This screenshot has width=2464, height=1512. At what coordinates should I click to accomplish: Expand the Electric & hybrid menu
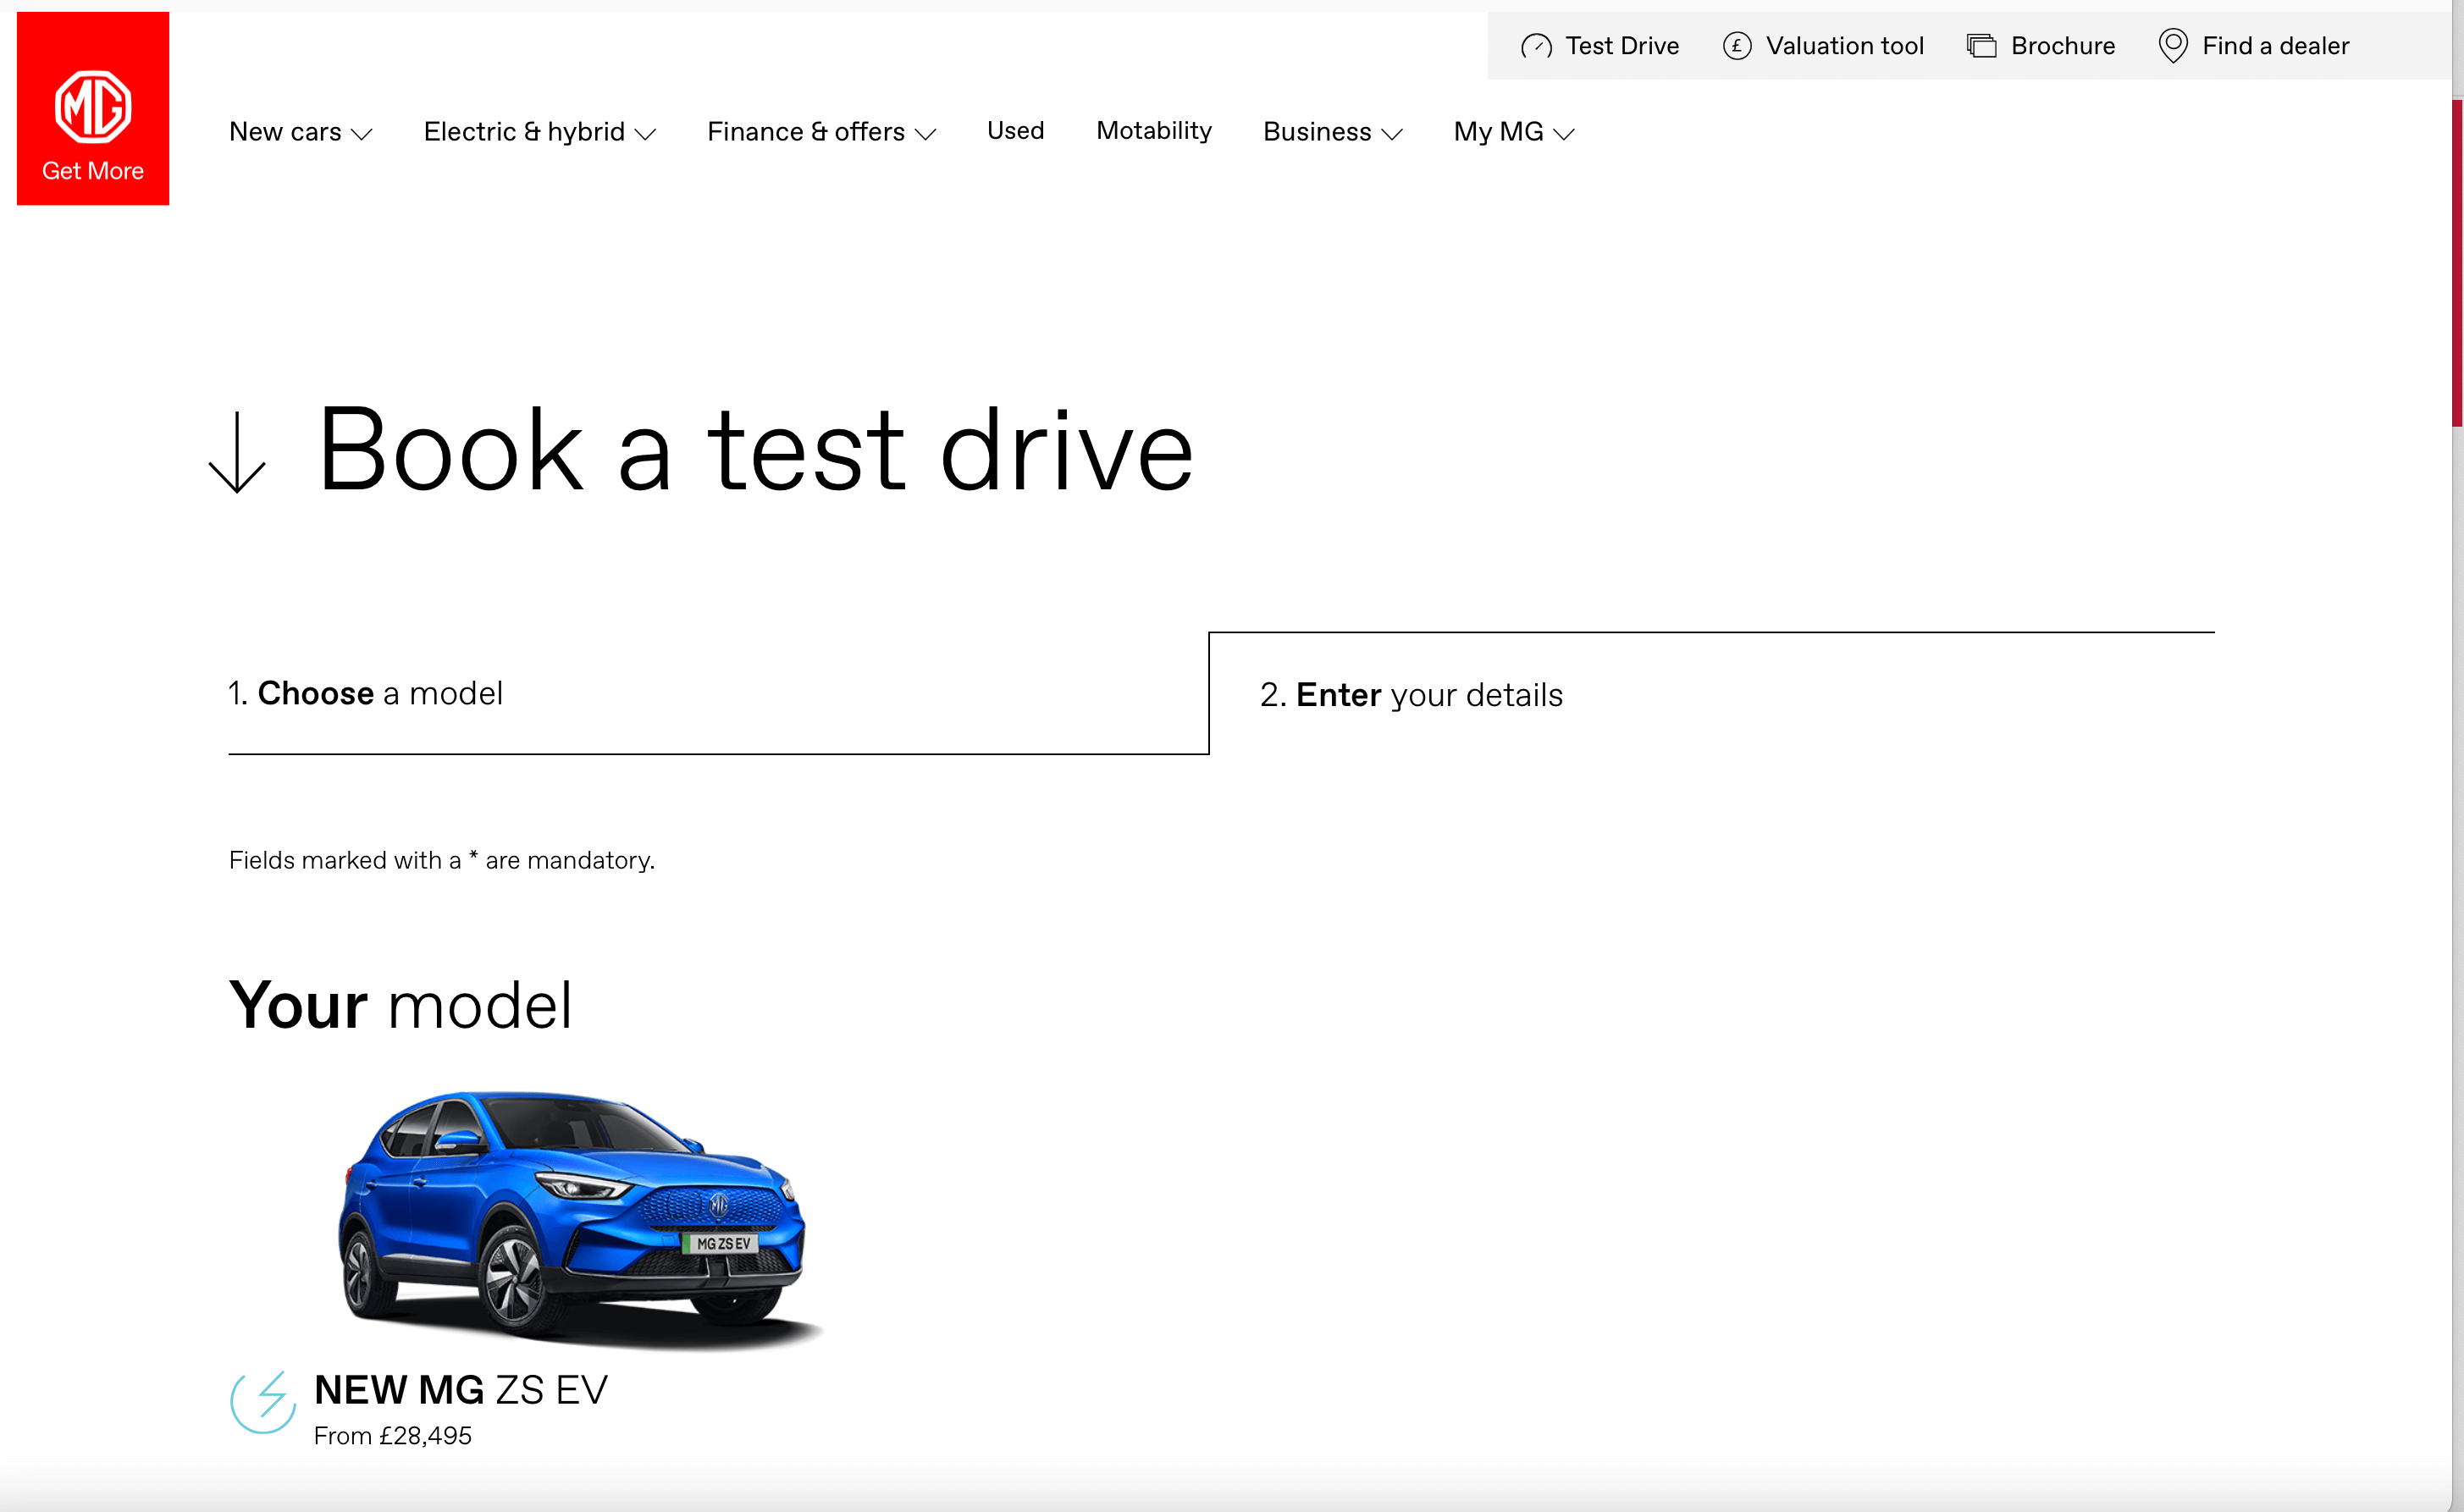pos(539,132)
